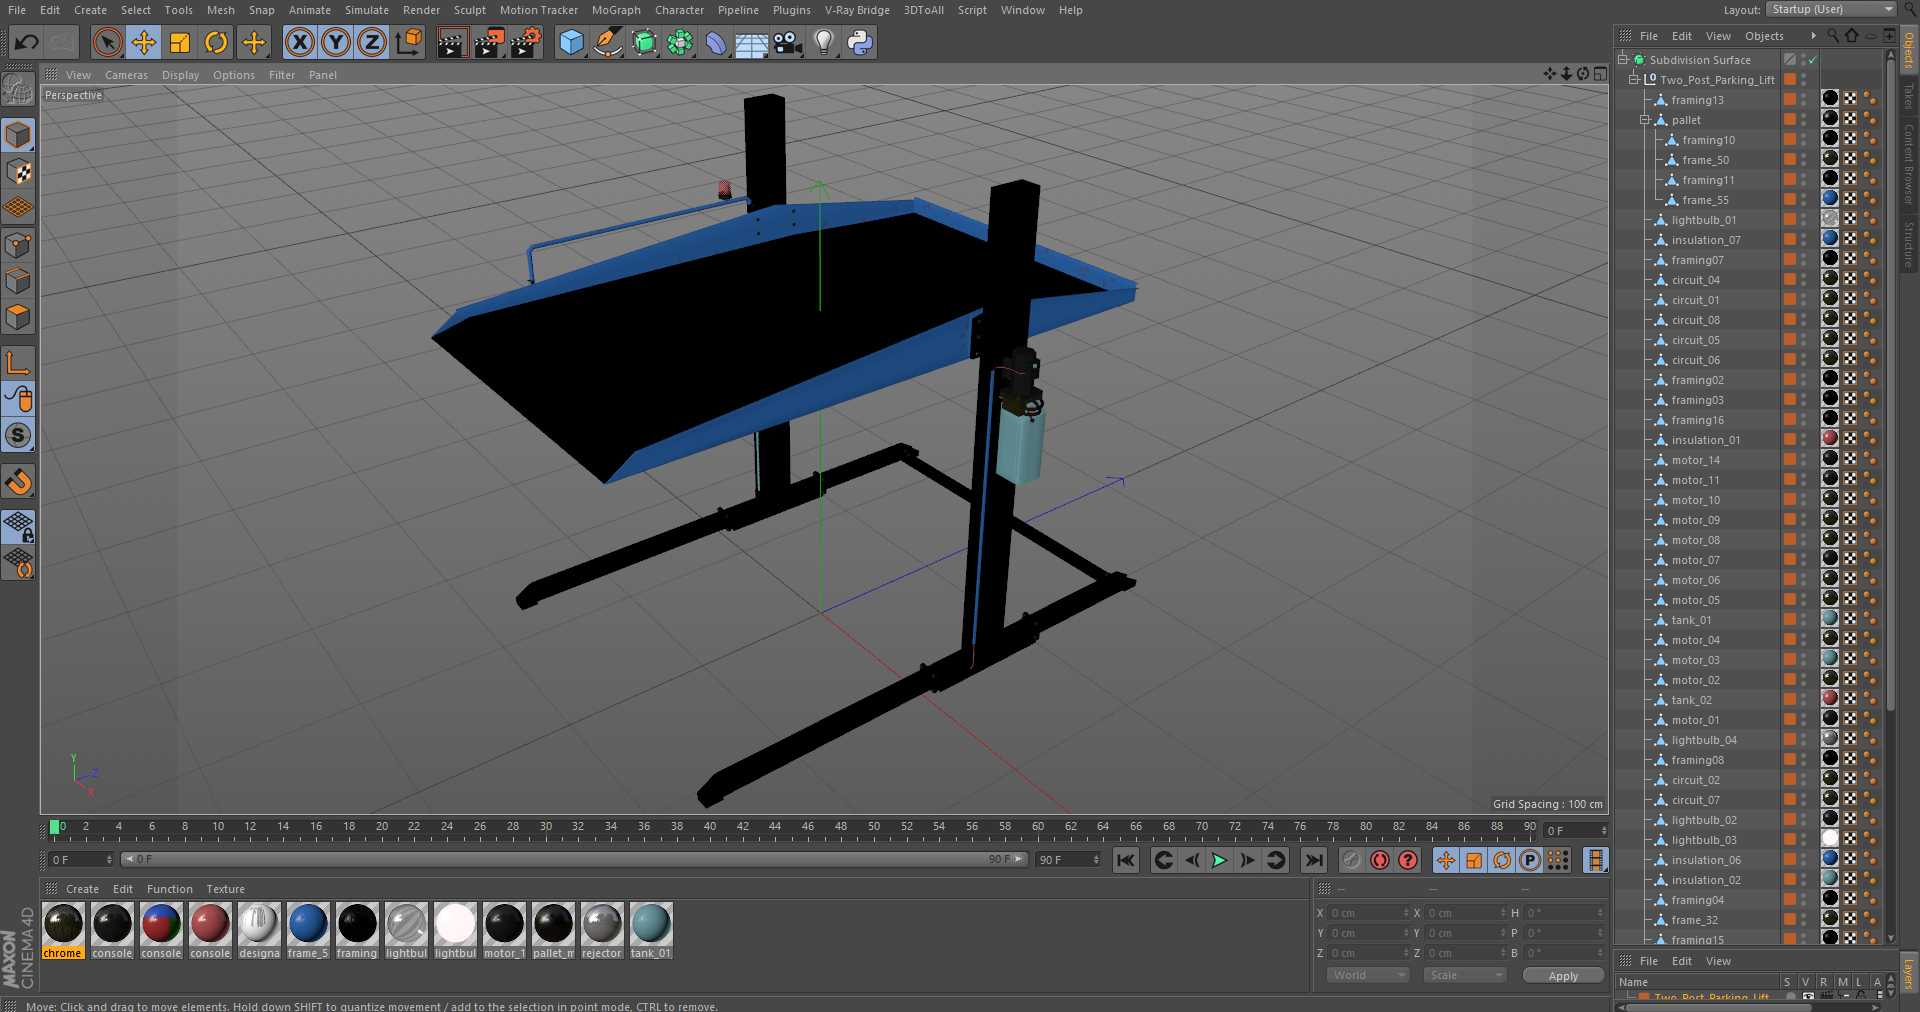Click the Play forward button
Image resolution: width=1920 pixels, height=1012 pixels.
pos(1219,860)
